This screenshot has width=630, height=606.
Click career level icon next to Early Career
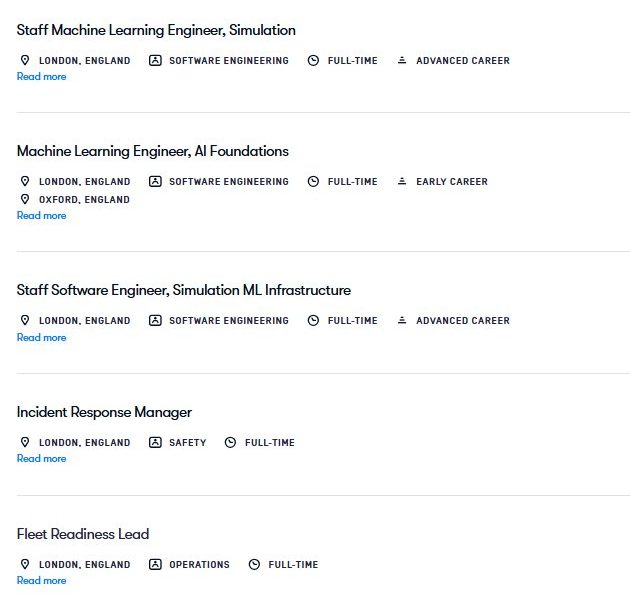coord(402,182)
